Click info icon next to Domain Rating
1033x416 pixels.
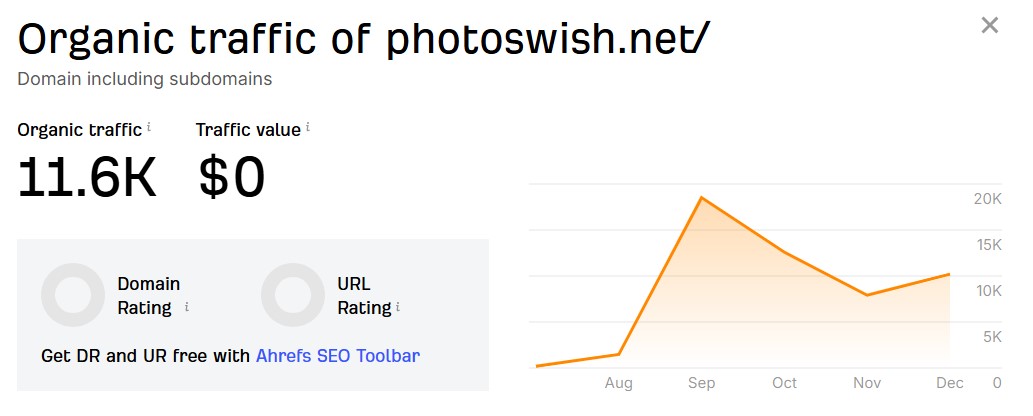point(187,308)
